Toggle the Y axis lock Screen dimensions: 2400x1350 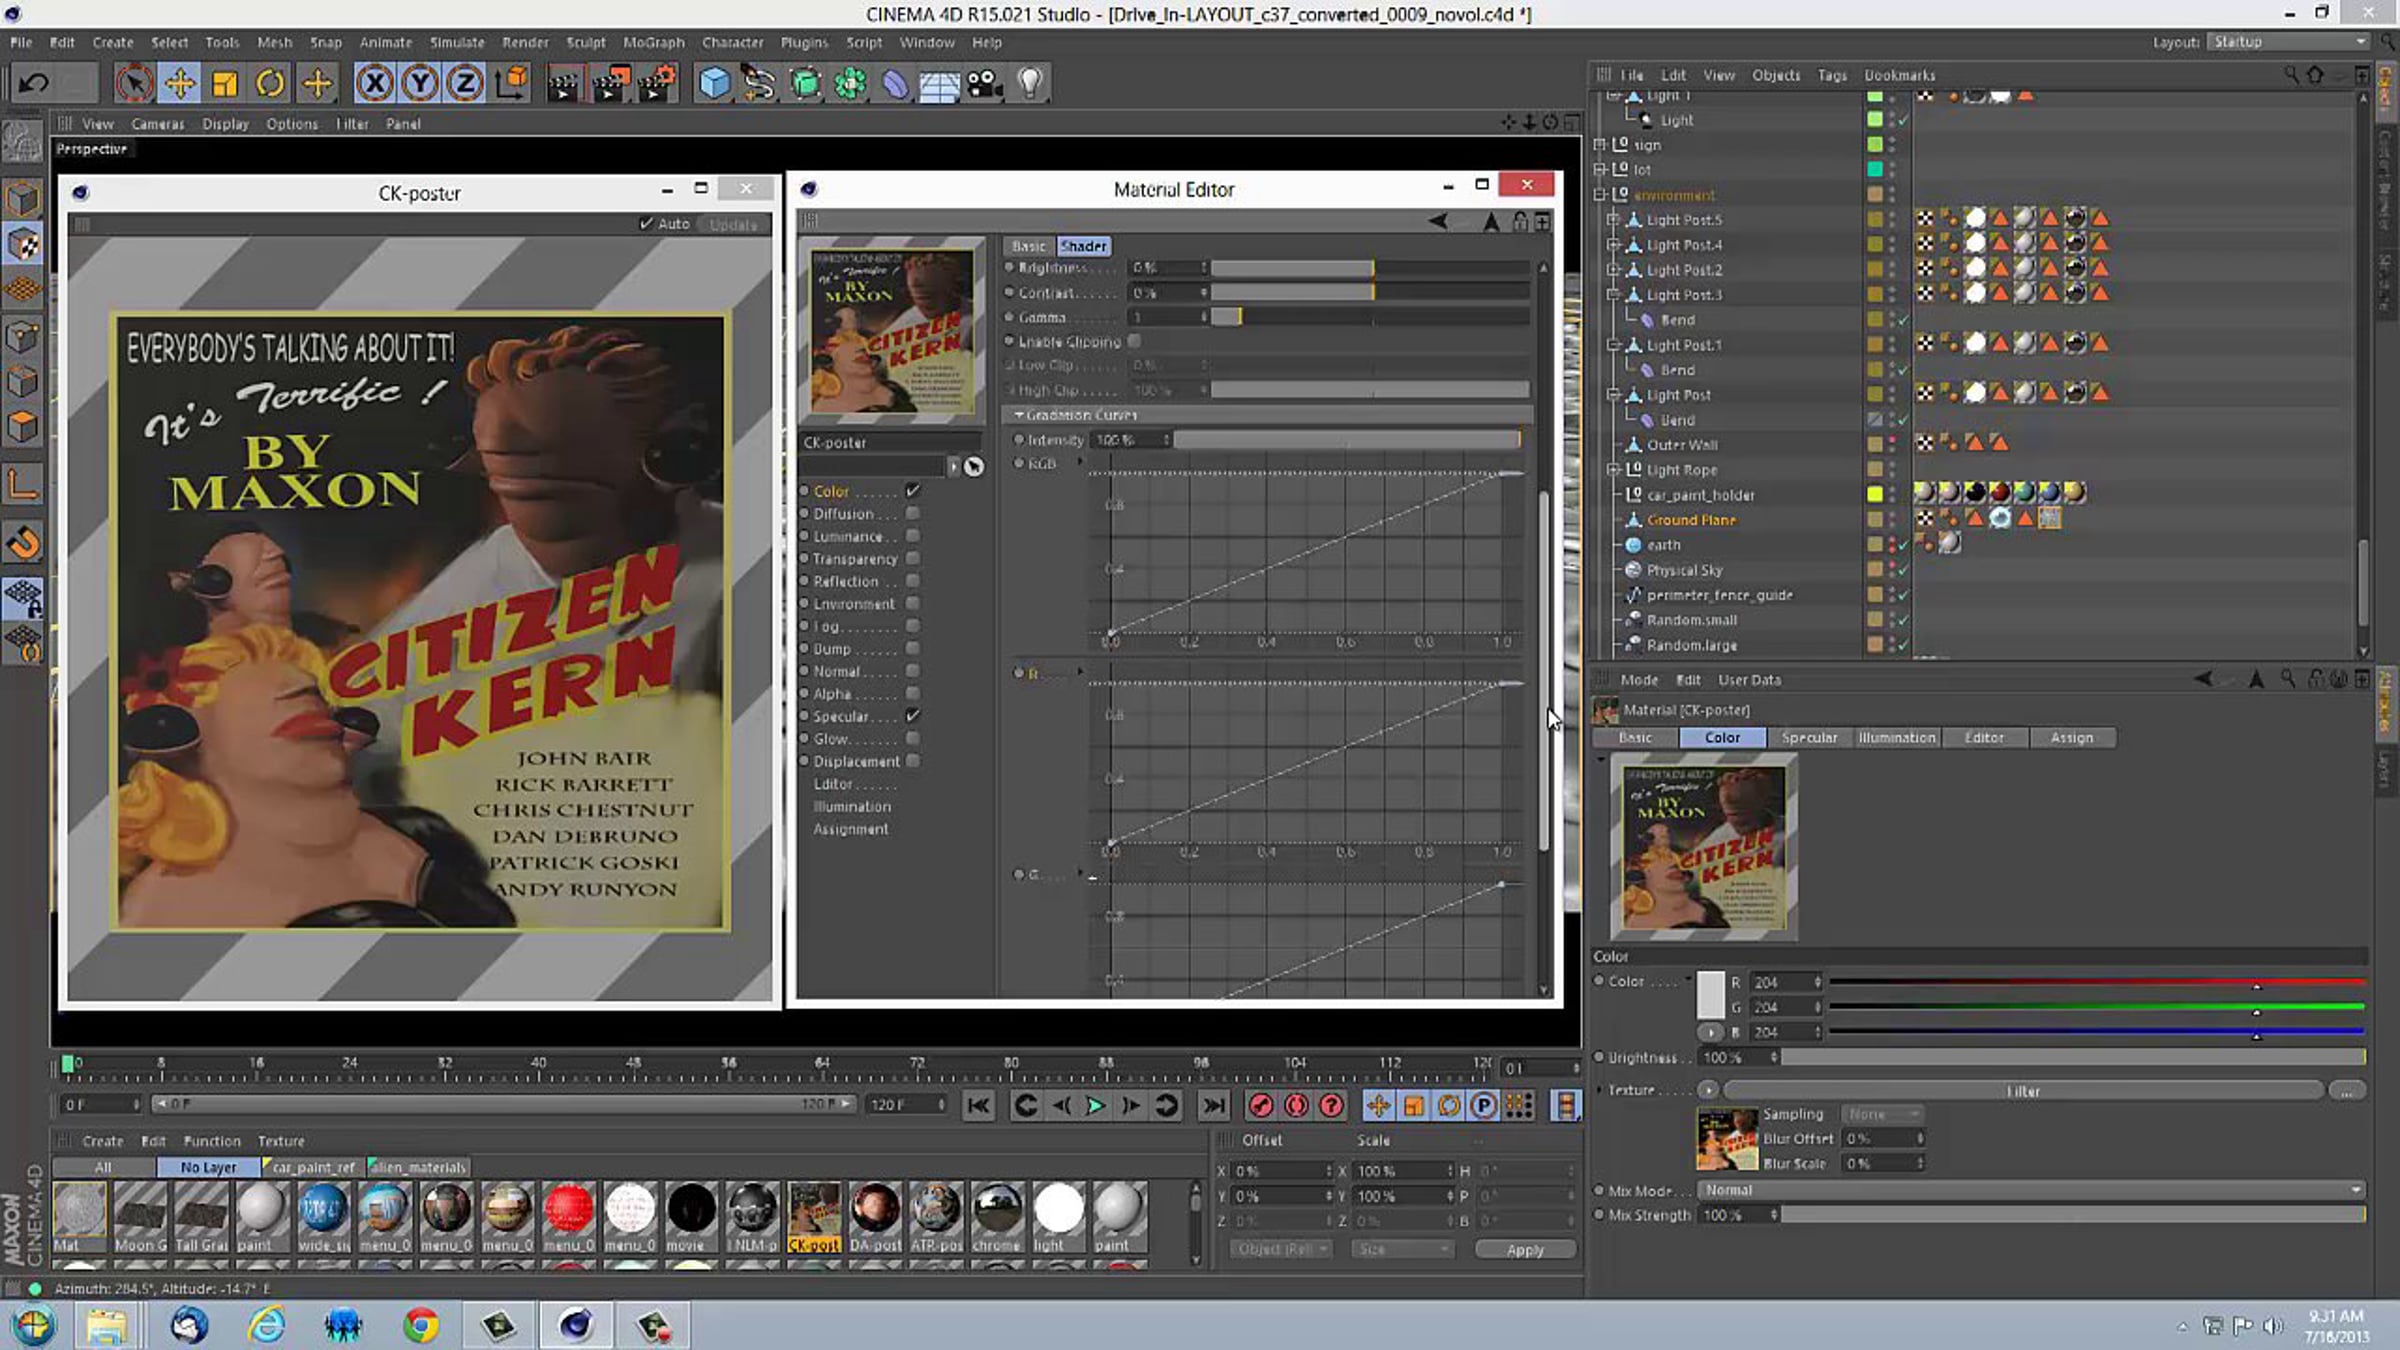[420, 84]
